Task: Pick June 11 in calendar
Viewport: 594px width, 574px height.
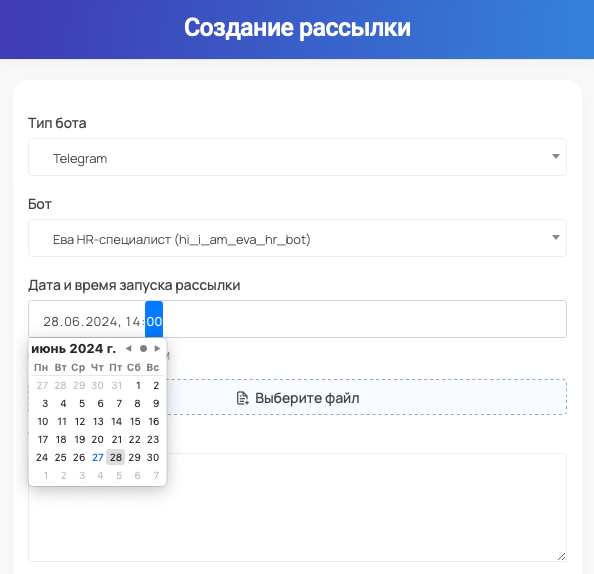Action: click(x=62, y=422)
